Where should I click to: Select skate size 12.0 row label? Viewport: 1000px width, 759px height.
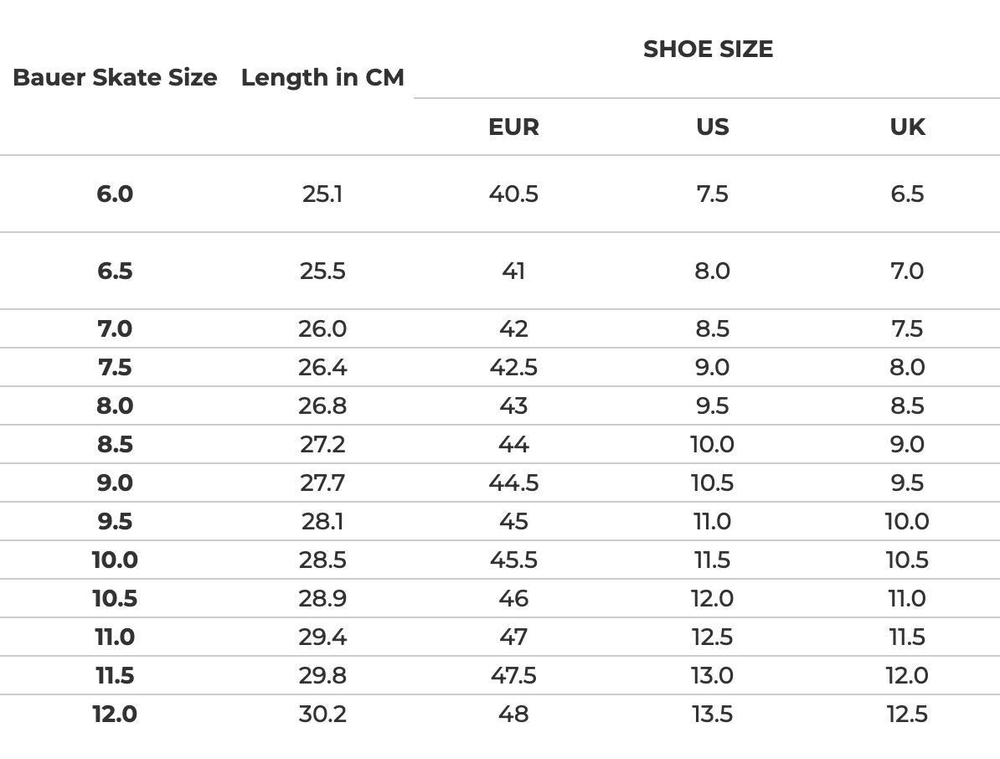click(x=115, y=714)
